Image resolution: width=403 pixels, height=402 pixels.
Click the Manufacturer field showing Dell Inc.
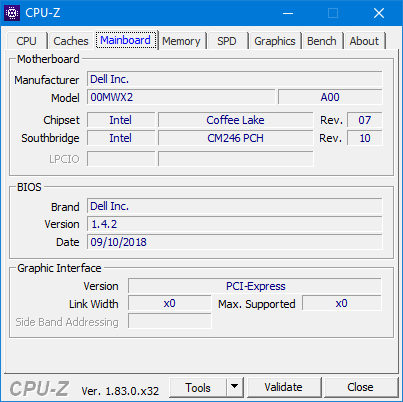235,79
